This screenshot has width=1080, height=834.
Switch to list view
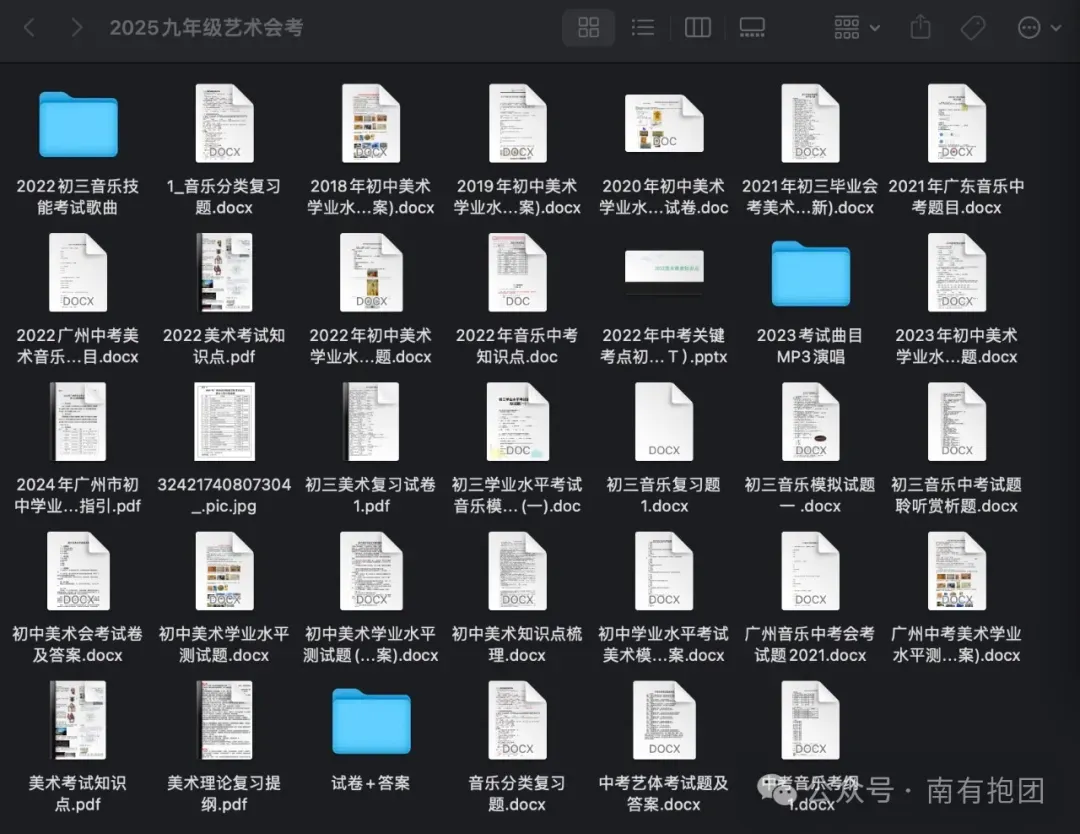pyautogui.click(x=643, y=28)
